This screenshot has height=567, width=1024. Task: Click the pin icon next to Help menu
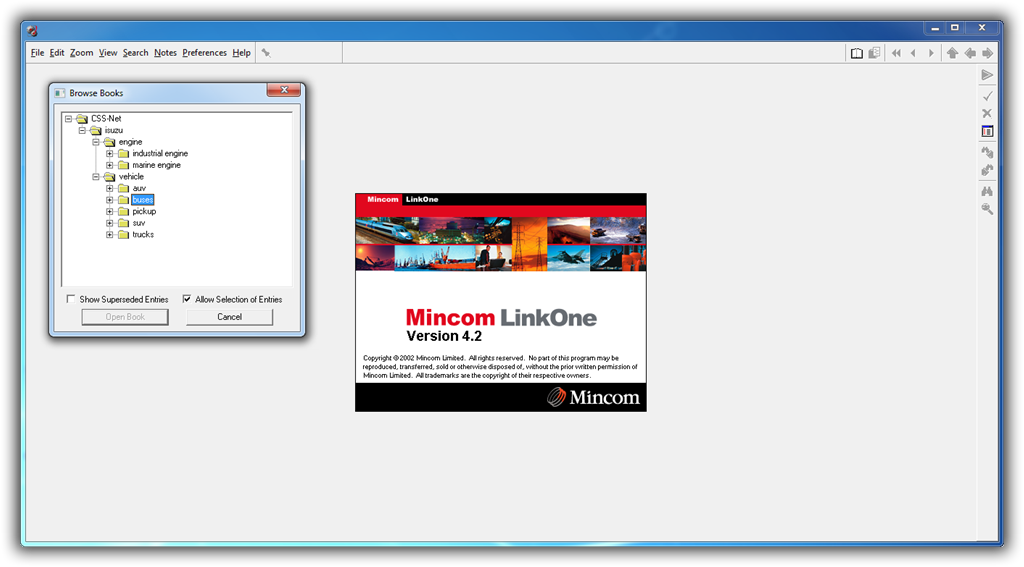(266, 53)
